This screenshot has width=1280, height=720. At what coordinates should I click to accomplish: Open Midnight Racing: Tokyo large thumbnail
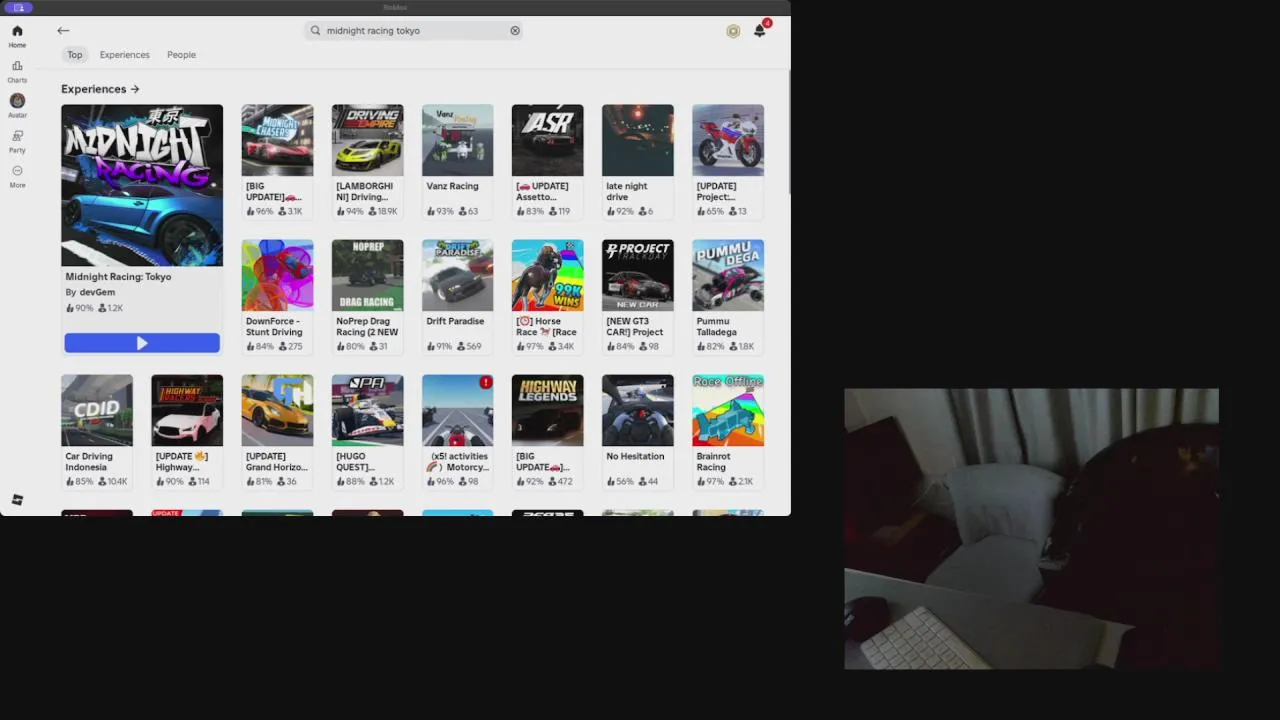pos(142,185)
